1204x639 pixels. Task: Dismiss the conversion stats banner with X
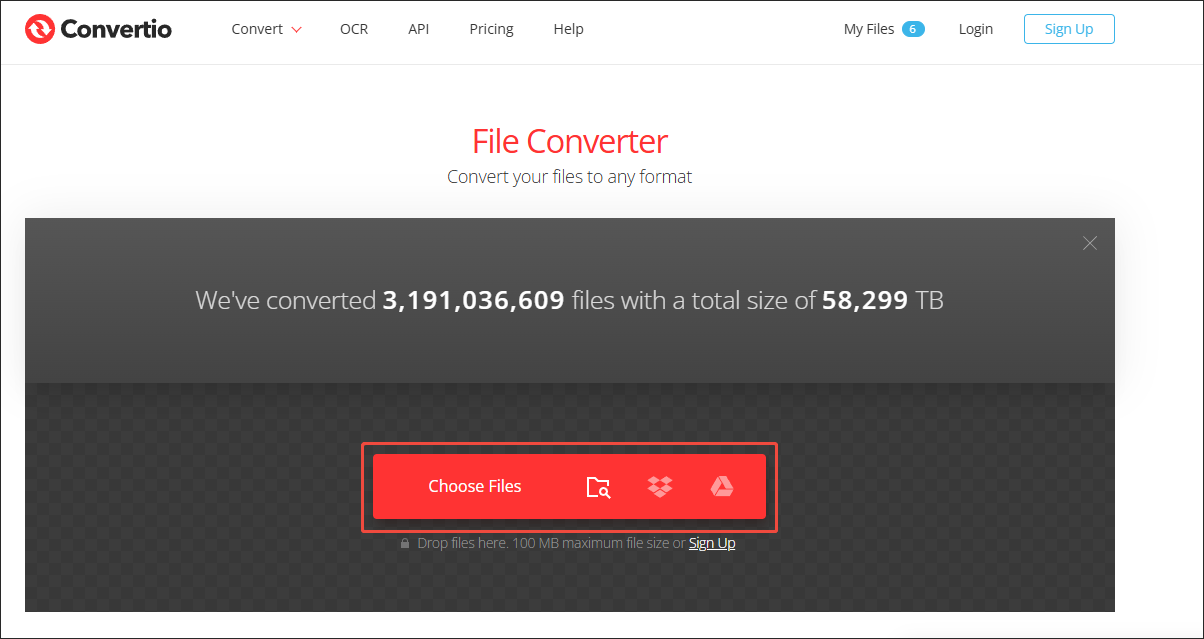(1089, 243)
